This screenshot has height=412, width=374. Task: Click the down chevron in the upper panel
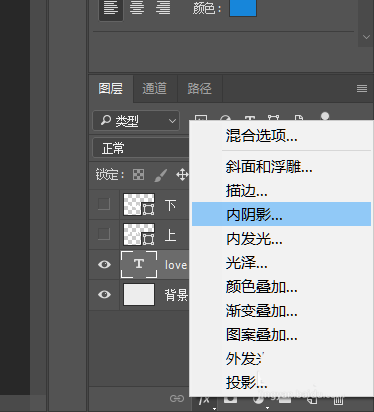coord(366,37)
